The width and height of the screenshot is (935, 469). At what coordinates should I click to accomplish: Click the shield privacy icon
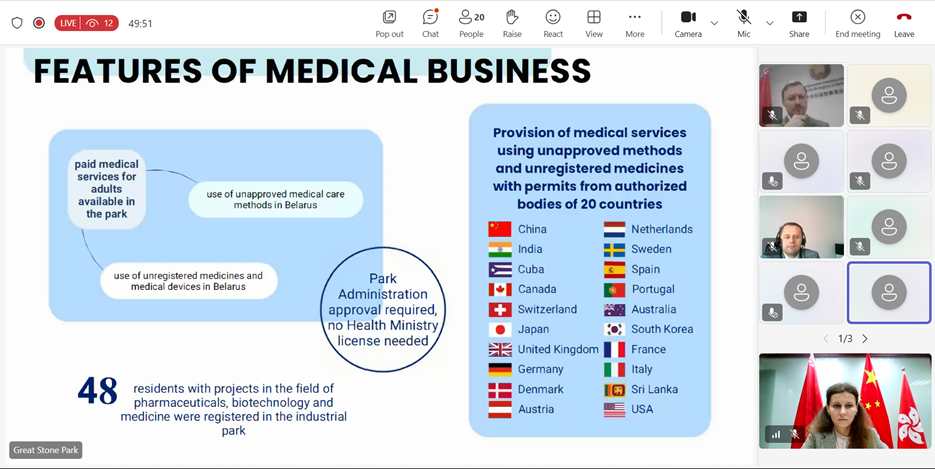tap(17, 23)
